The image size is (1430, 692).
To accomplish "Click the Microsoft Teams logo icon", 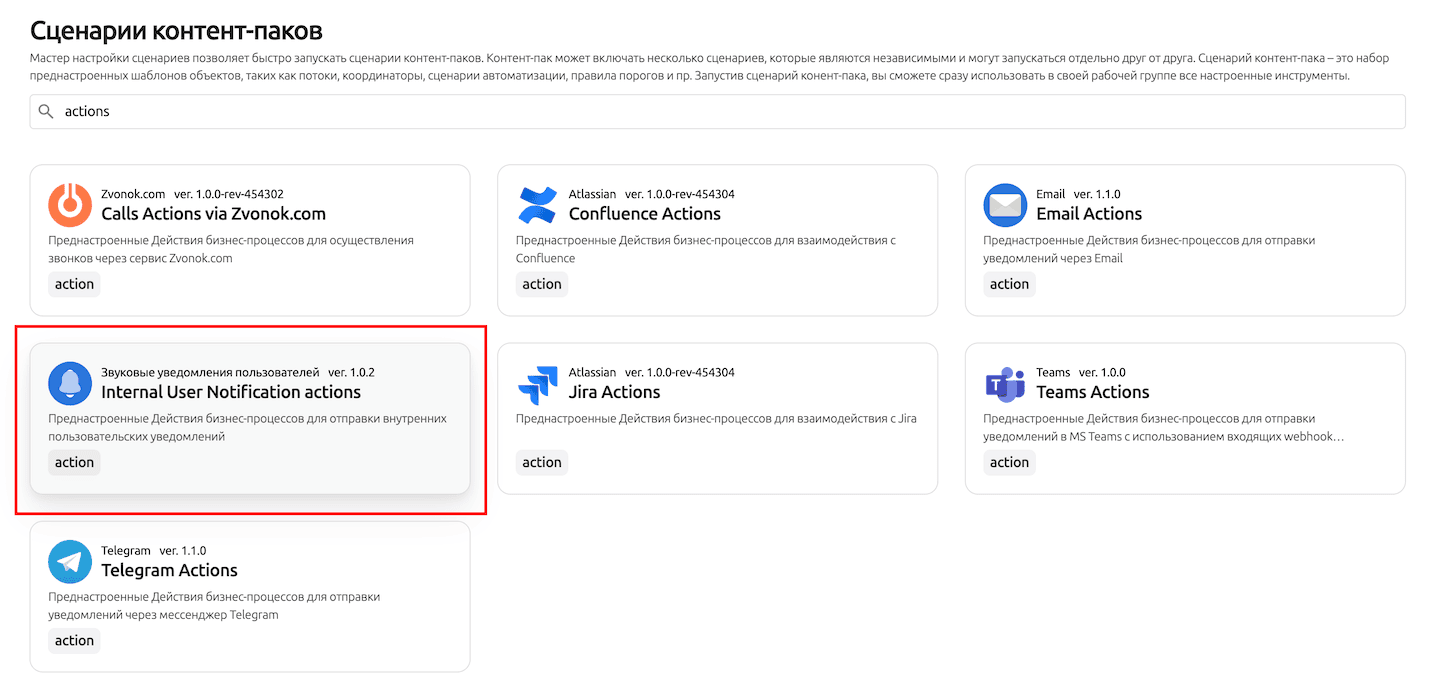I will coord(1004,383).
